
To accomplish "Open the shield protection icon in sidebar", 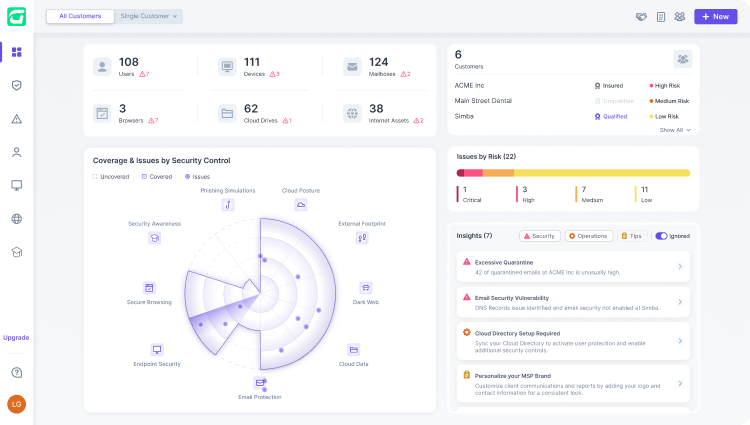I will click(x=17, y=85).
